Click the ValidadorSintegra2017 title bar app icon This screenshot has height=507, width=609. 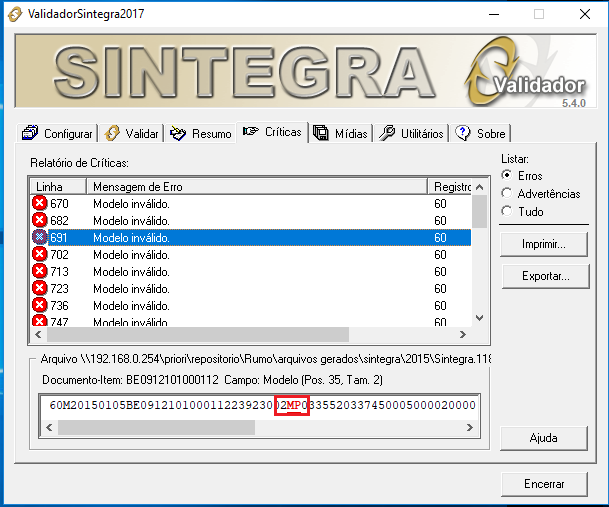tap(15, 14)
